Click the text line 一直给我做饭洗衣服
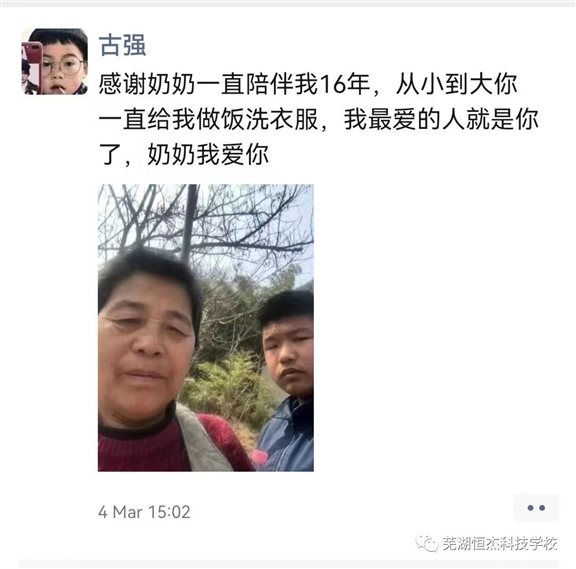576x569 pixels. (208, 120)
